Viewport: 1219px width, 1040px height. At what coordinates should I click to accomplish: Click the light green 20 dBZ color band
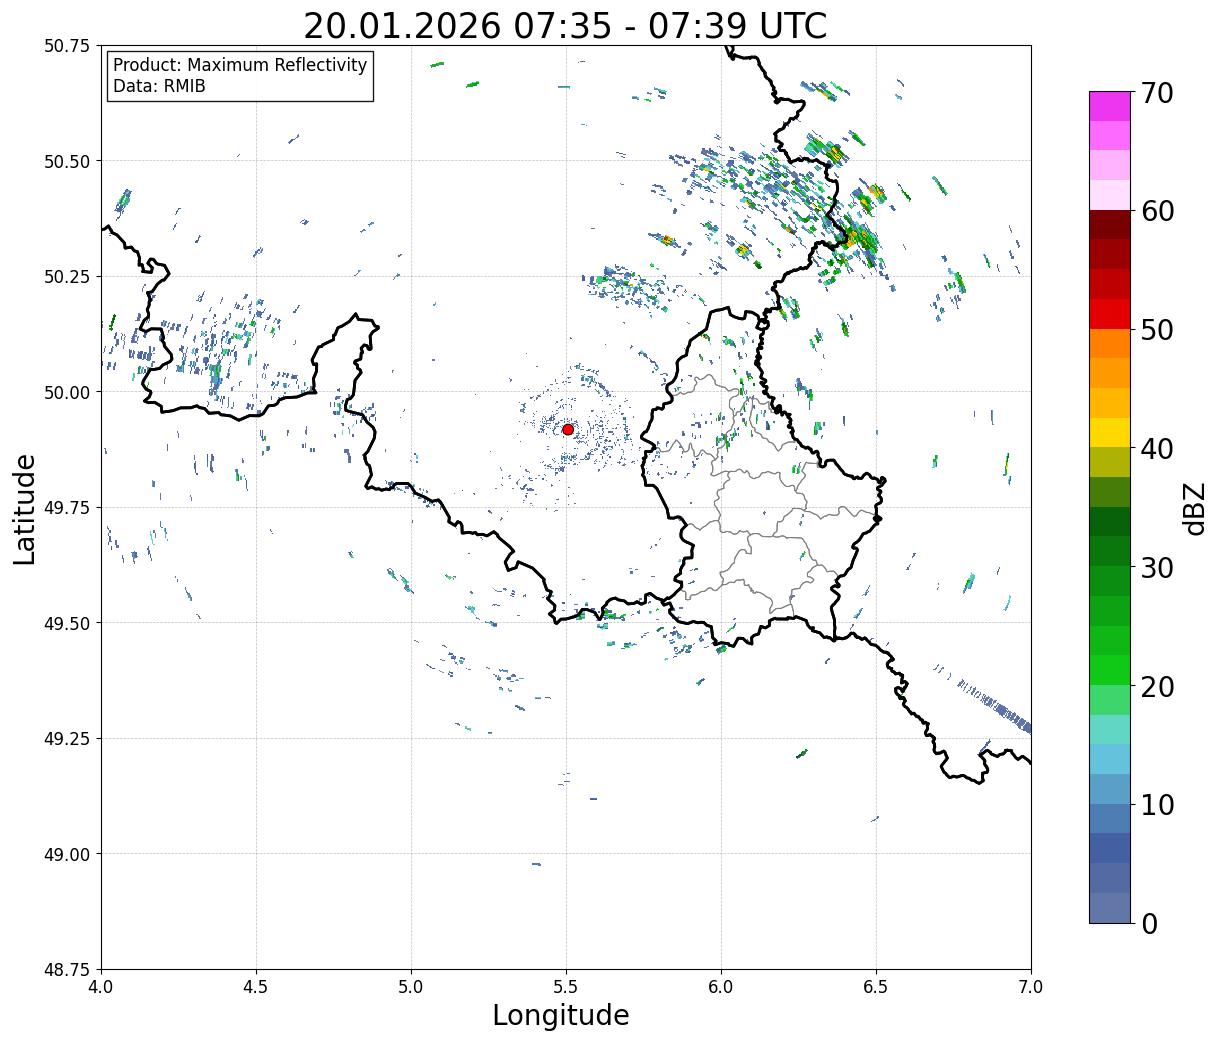click(x=1110, y=700)
